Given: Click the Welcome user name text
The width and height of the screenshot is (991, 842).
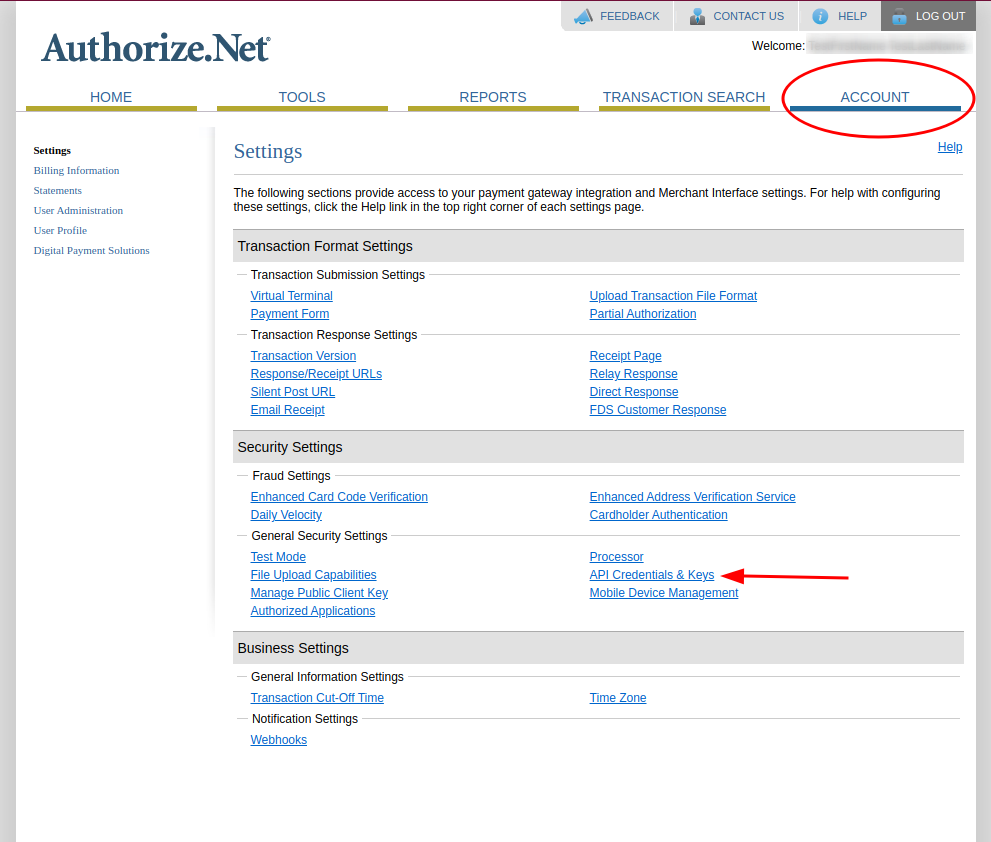Looking at the screenshot, I should click(887, 46).
